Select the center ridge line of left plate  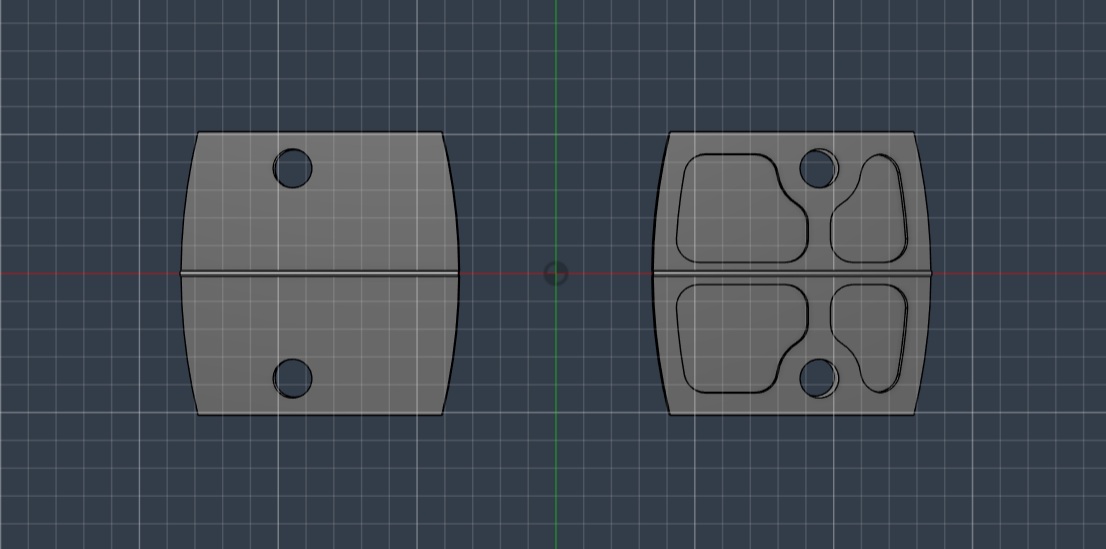[x=320, y=274]
